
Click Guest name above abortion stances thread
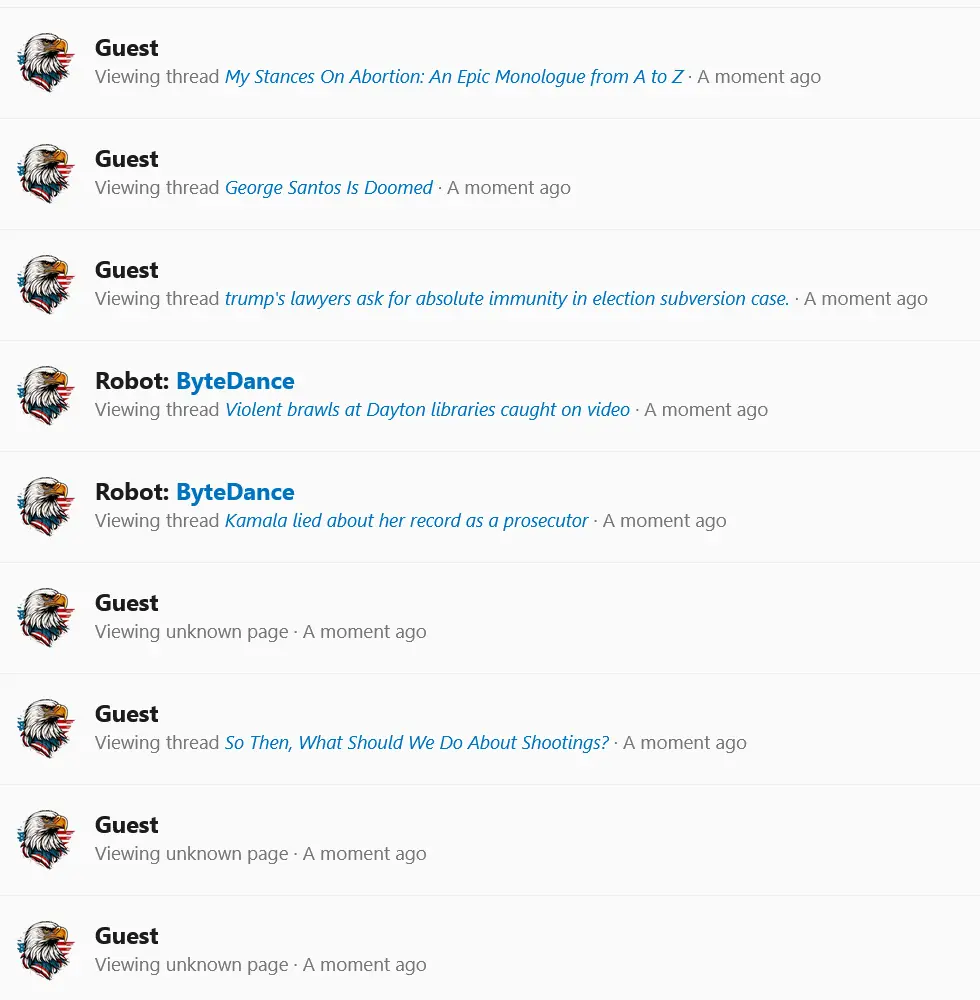point(126,48)
